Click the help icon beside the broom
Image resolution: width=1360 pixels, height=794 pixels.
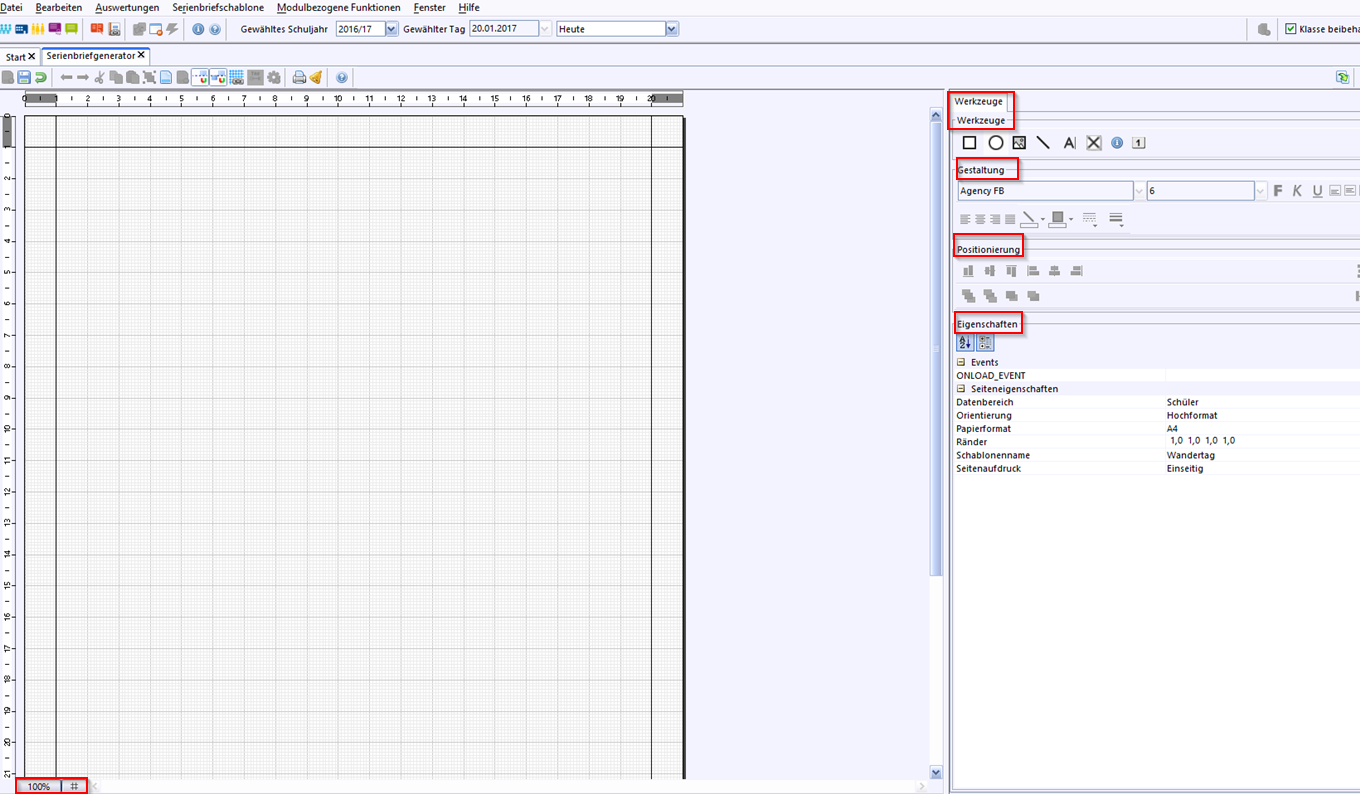tap(341, 77)
